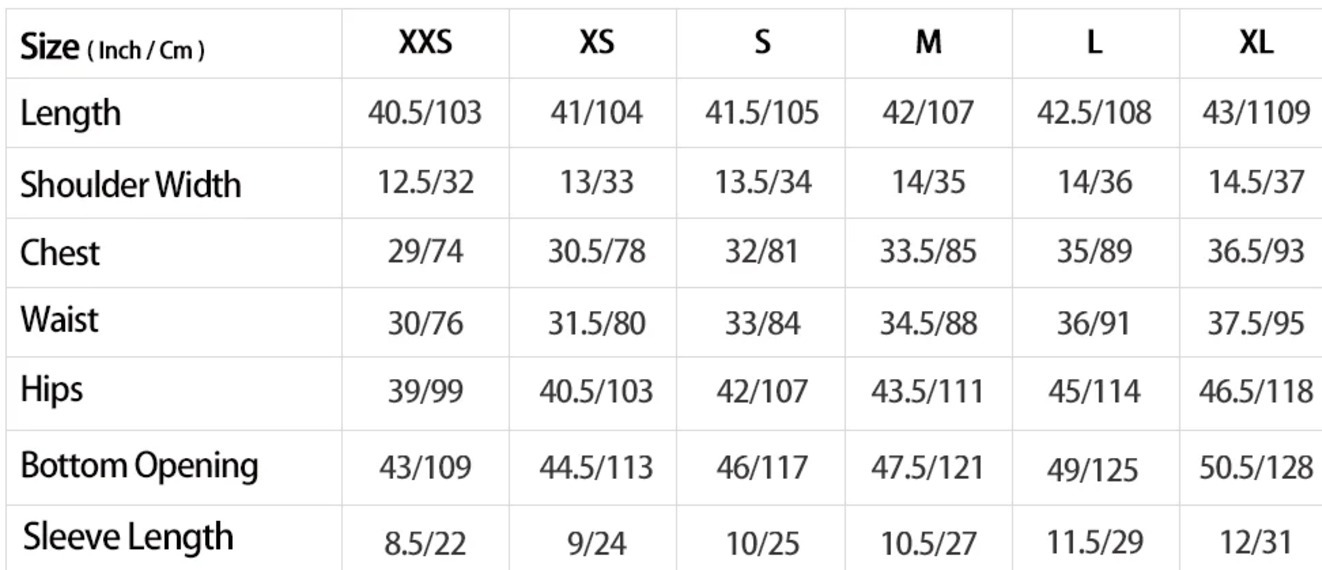Image resolution: width=1322 pixels, height=570 pixels.
Task: Click the XXS size column header
Action: [x=425, y=44]
